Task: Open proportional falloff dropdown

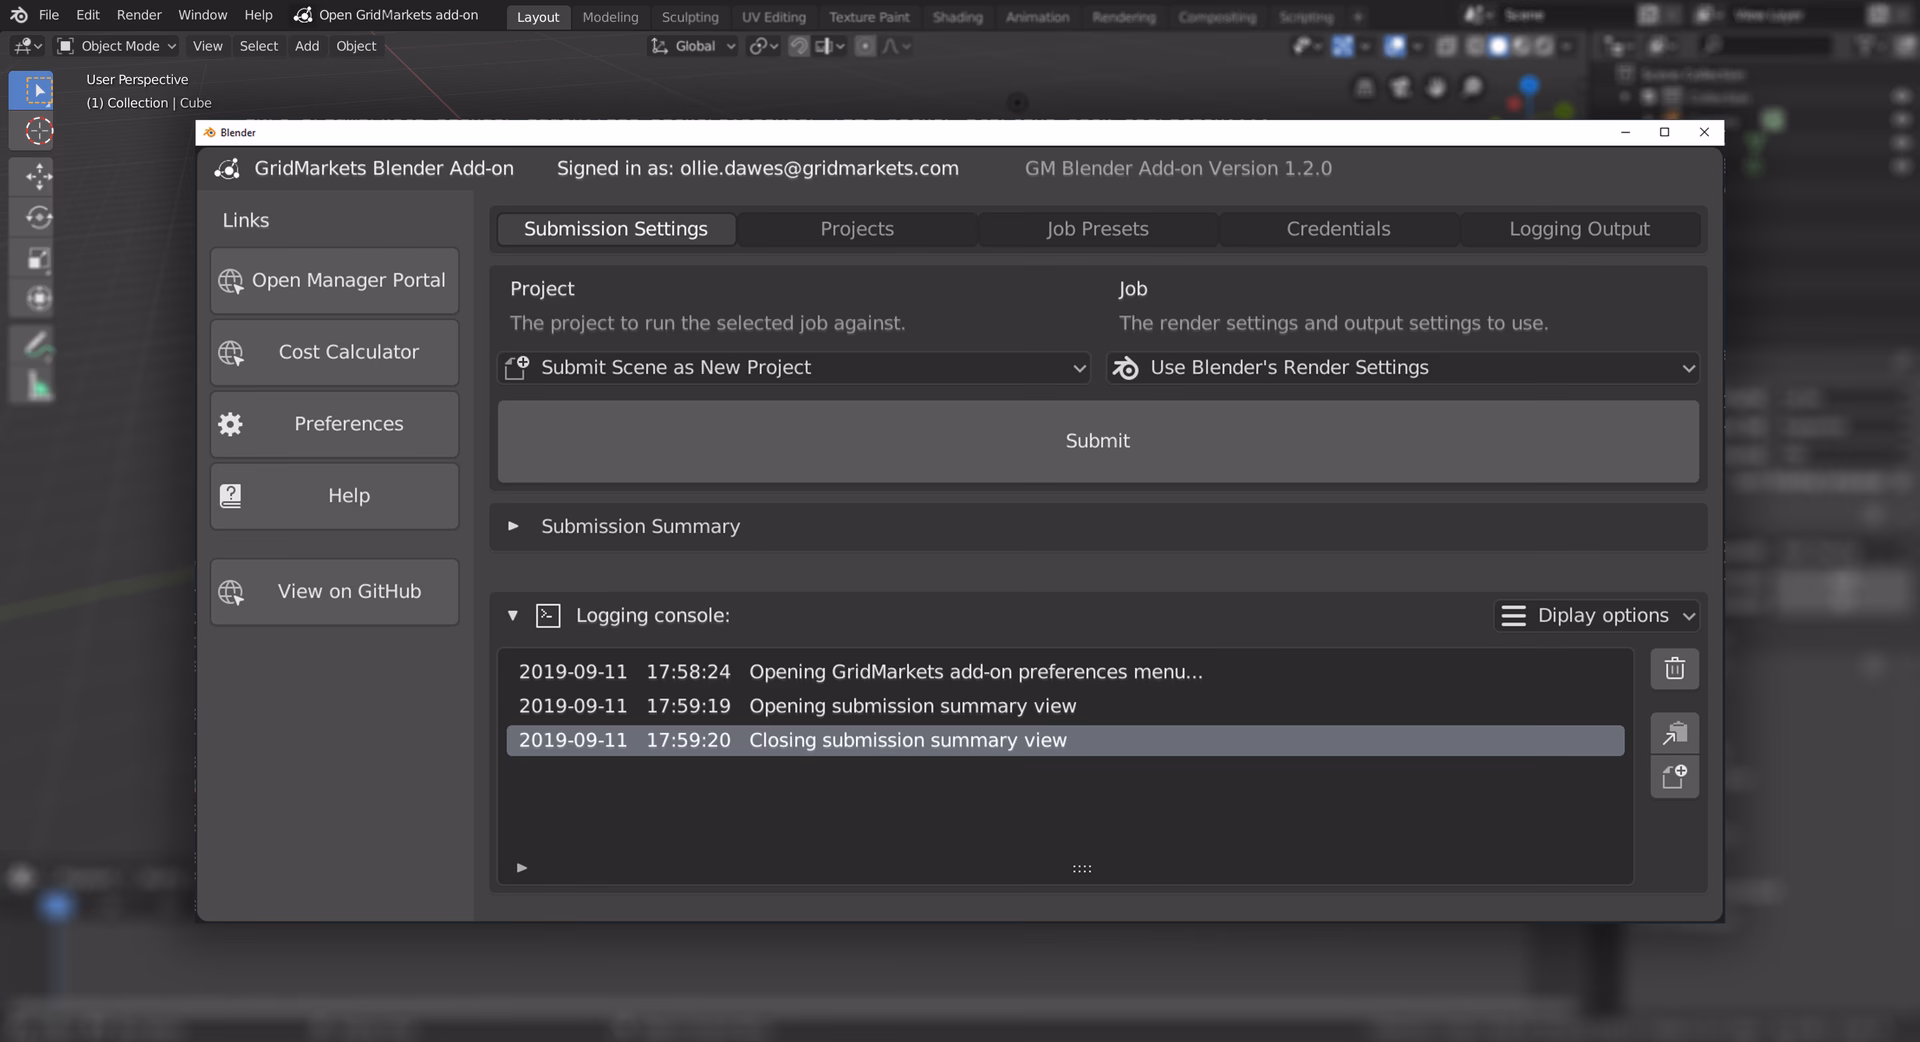Action: [896, 46]
